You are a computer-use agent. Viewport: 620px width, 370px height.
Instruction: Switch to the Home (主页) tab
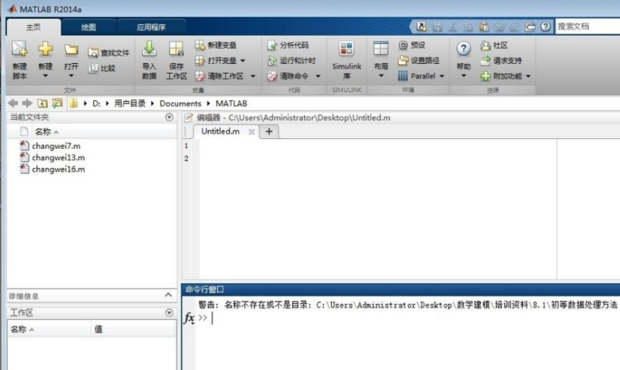[x=33, y=27]
